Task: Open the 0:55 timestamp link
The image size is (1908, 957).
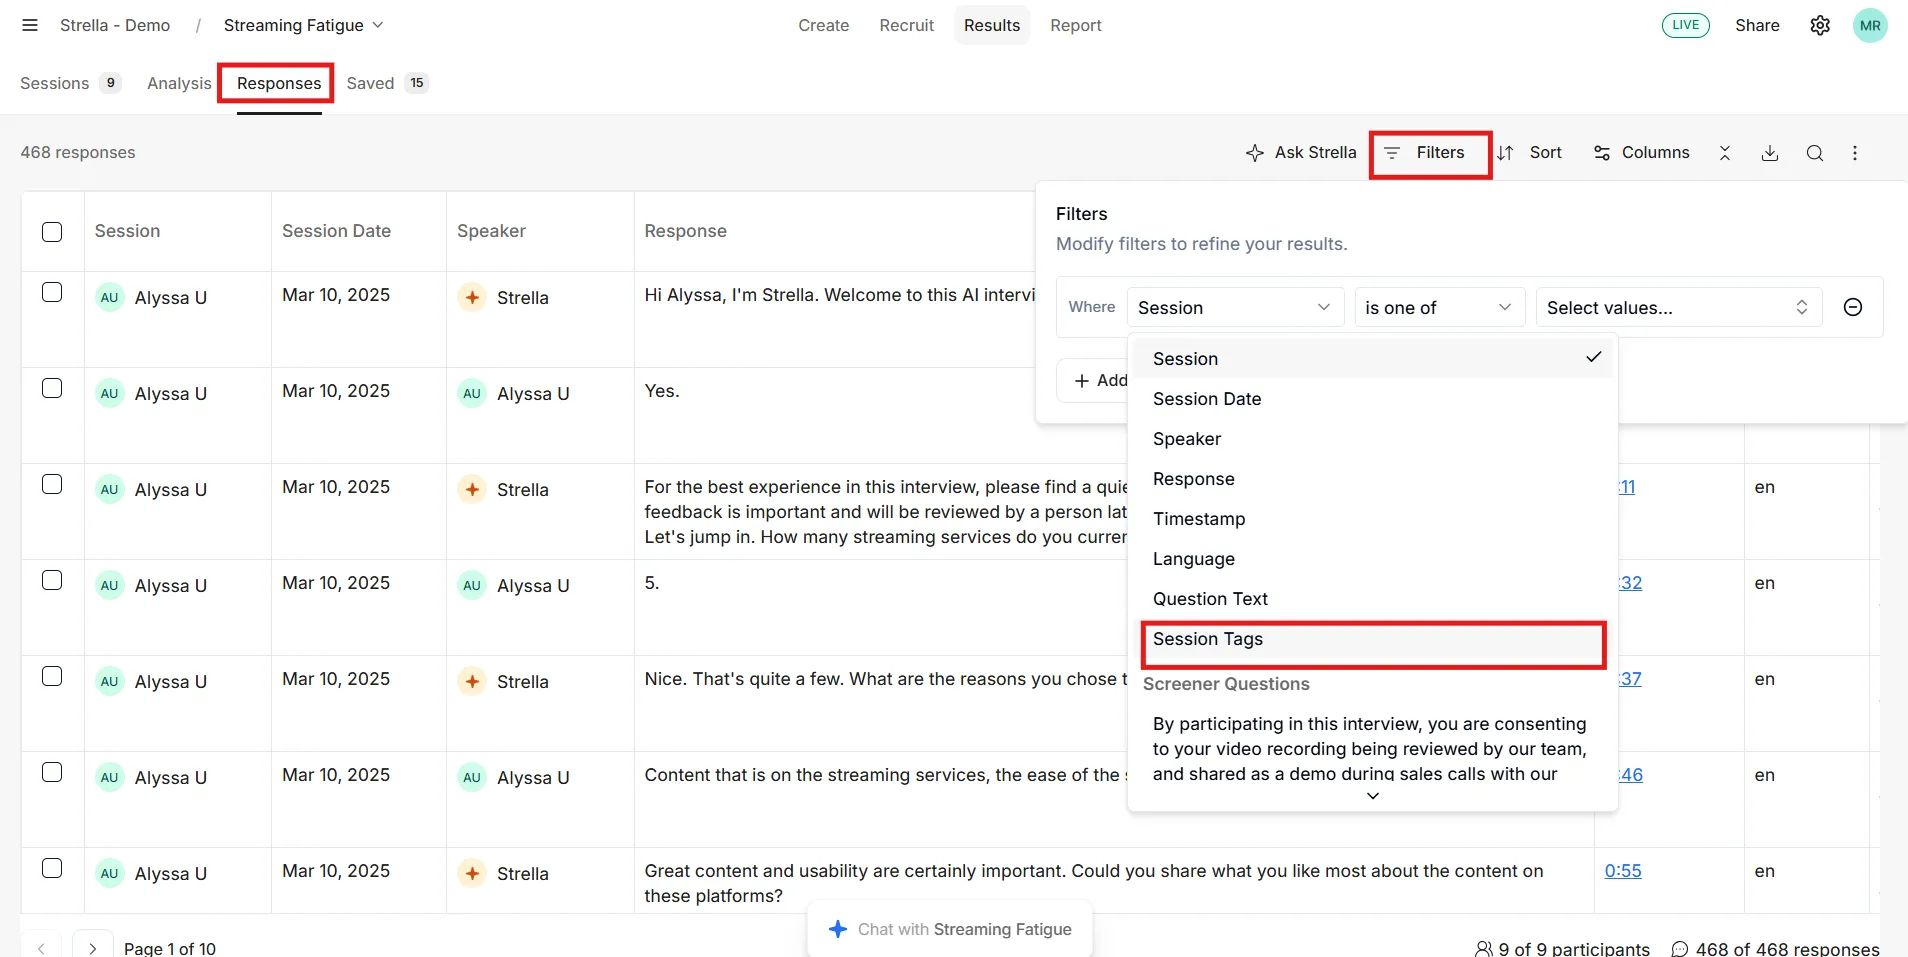Action: [x=1622, y=871]
